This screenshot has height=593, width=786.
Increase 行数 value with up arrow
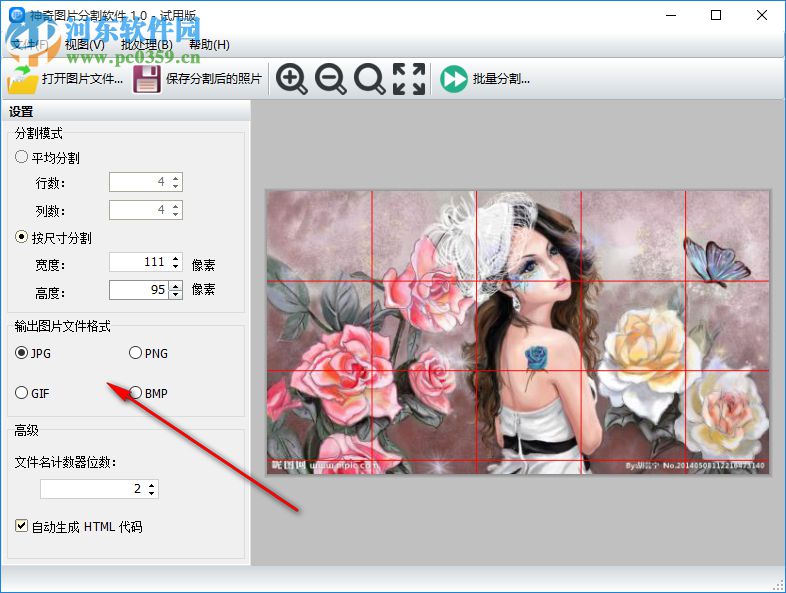[x=175, y=178]
